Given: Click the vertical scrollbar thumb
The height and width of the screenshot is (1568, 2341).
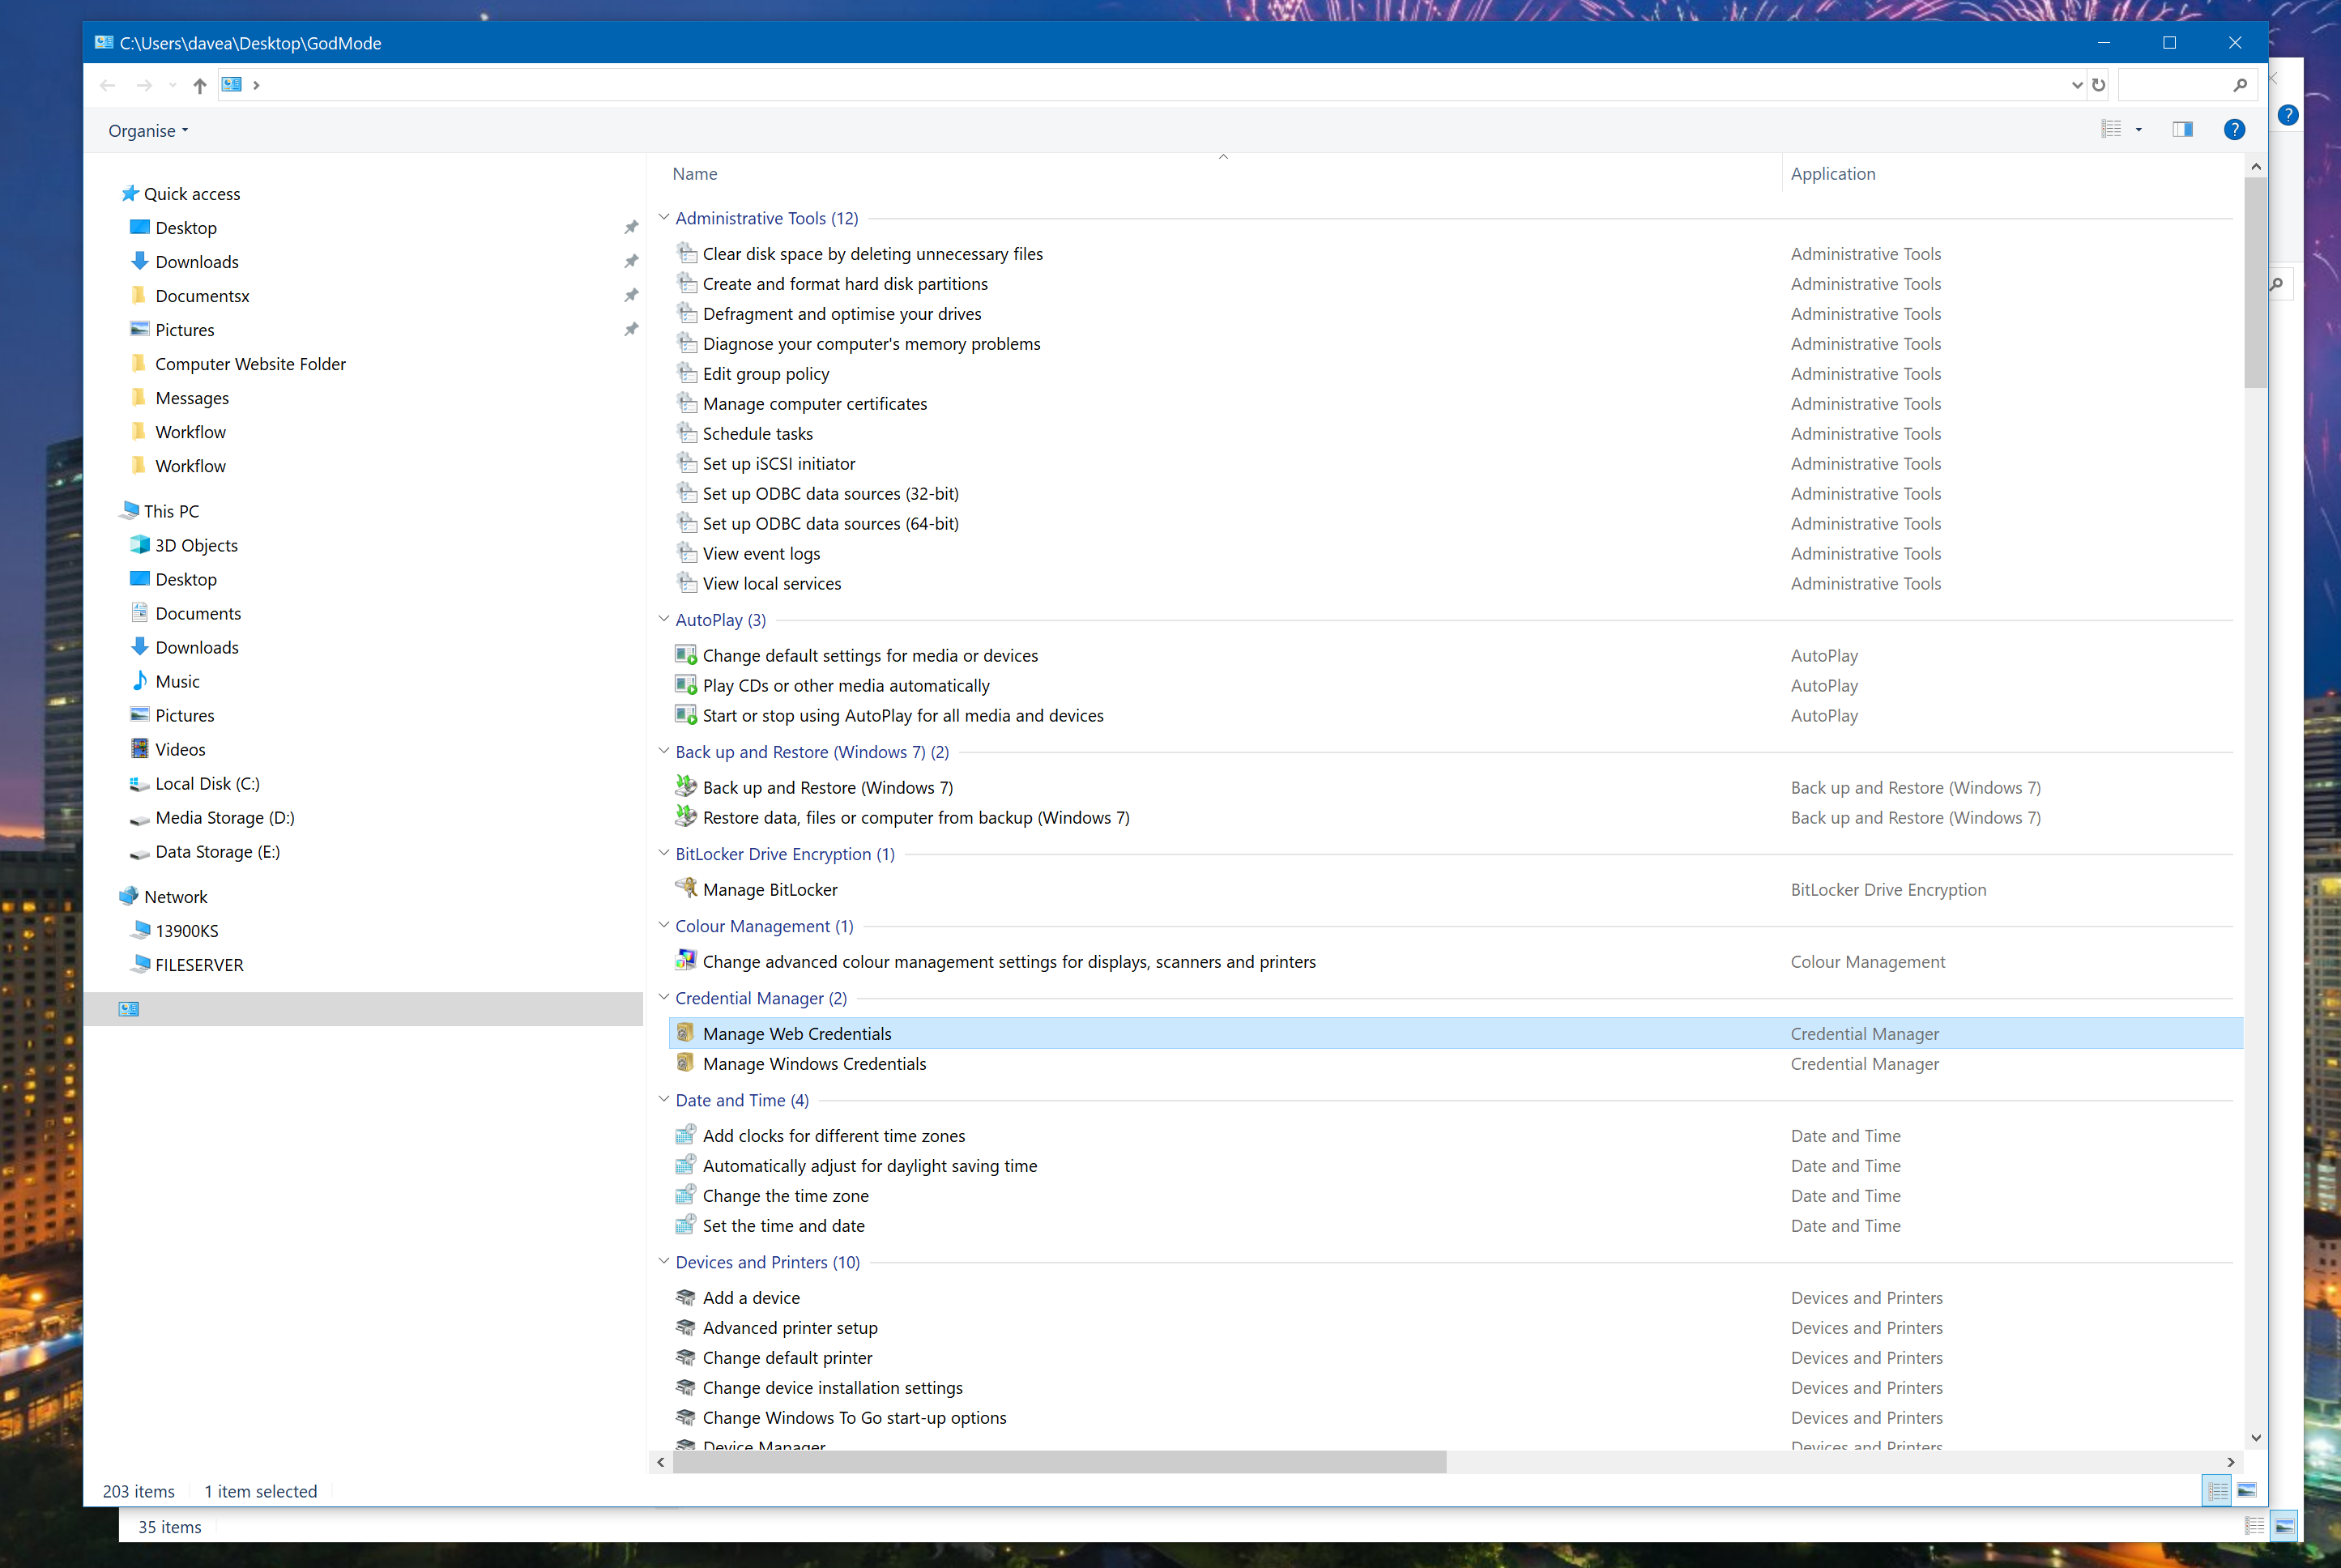Looking at the screenshot, I should 2255,283.
